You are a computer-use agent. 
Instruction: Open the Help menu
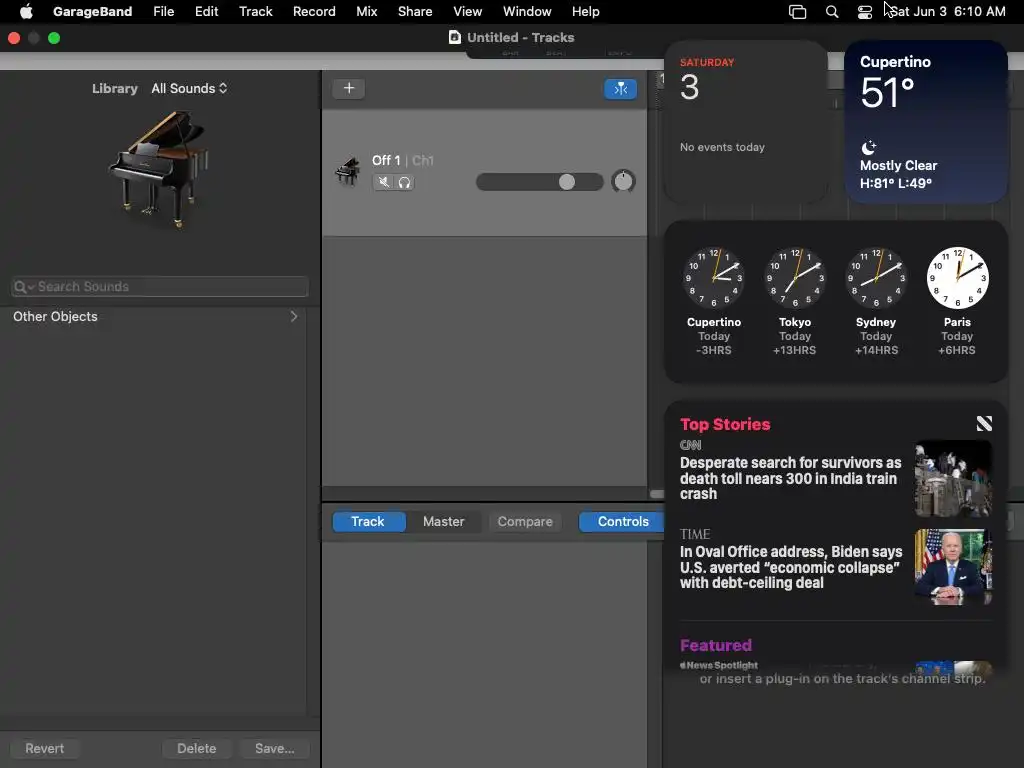click(x=585, y=11)
